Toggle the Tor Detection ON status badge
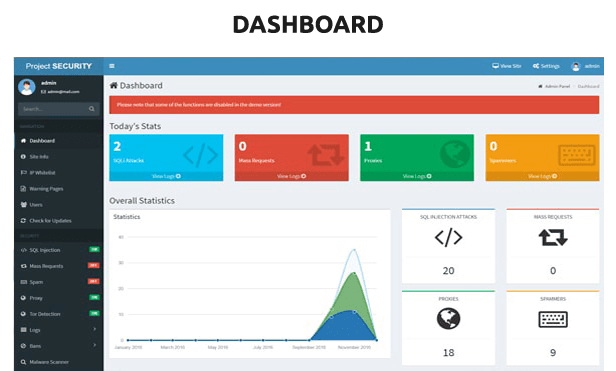This screenshot has width=616, height=371. click(94, 313)
